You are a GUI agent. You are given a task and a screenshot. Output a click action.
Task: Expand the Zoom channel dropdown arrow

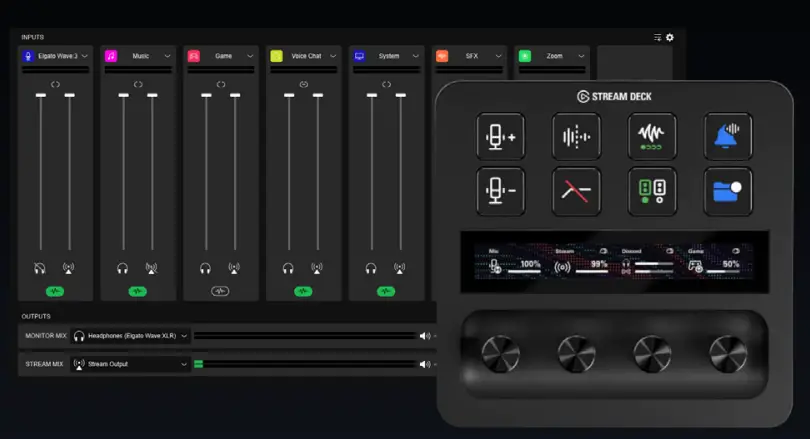pyautogui.click(x=581, y=56)
